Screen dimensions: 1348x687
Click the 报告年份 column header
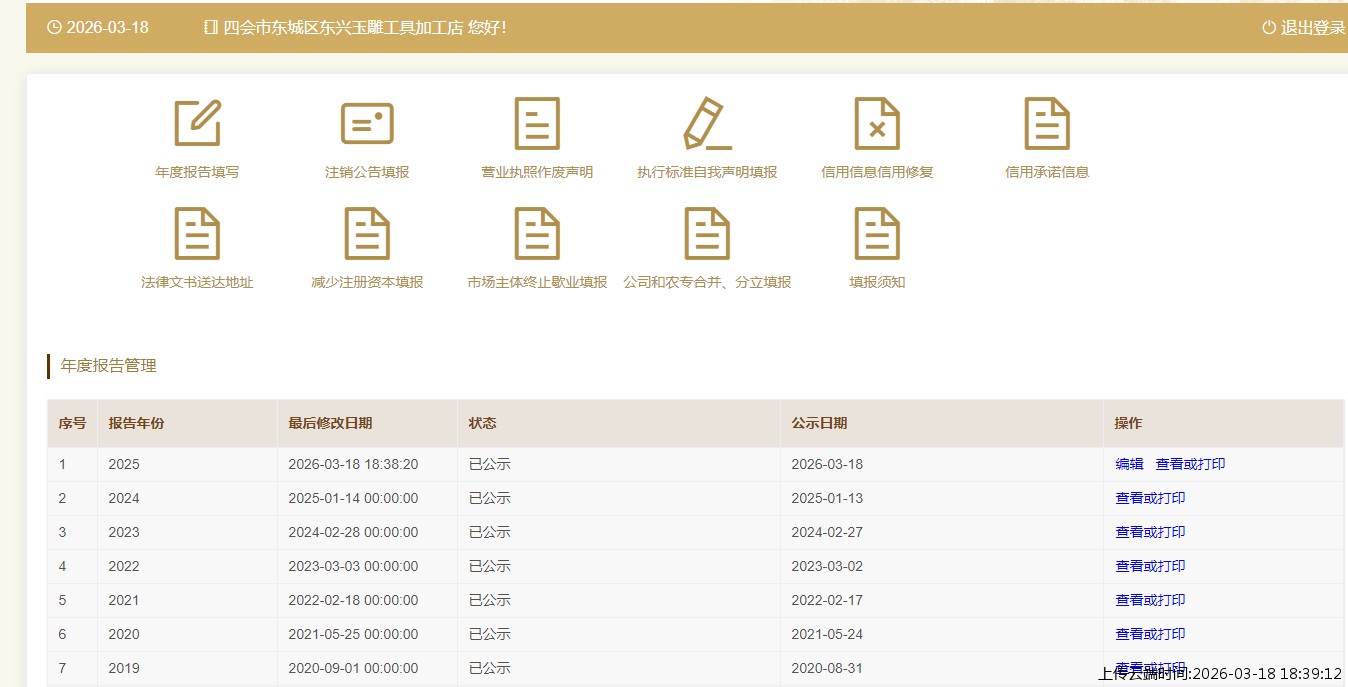tap(137, 423)
